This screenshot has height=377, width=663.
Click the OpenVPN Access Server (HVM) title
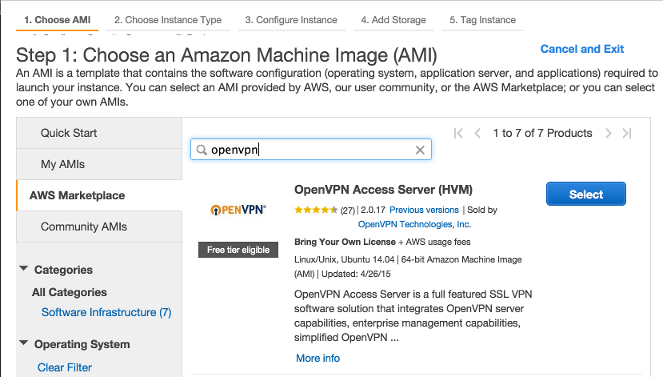pyautogui.click(x=383, y=189)
